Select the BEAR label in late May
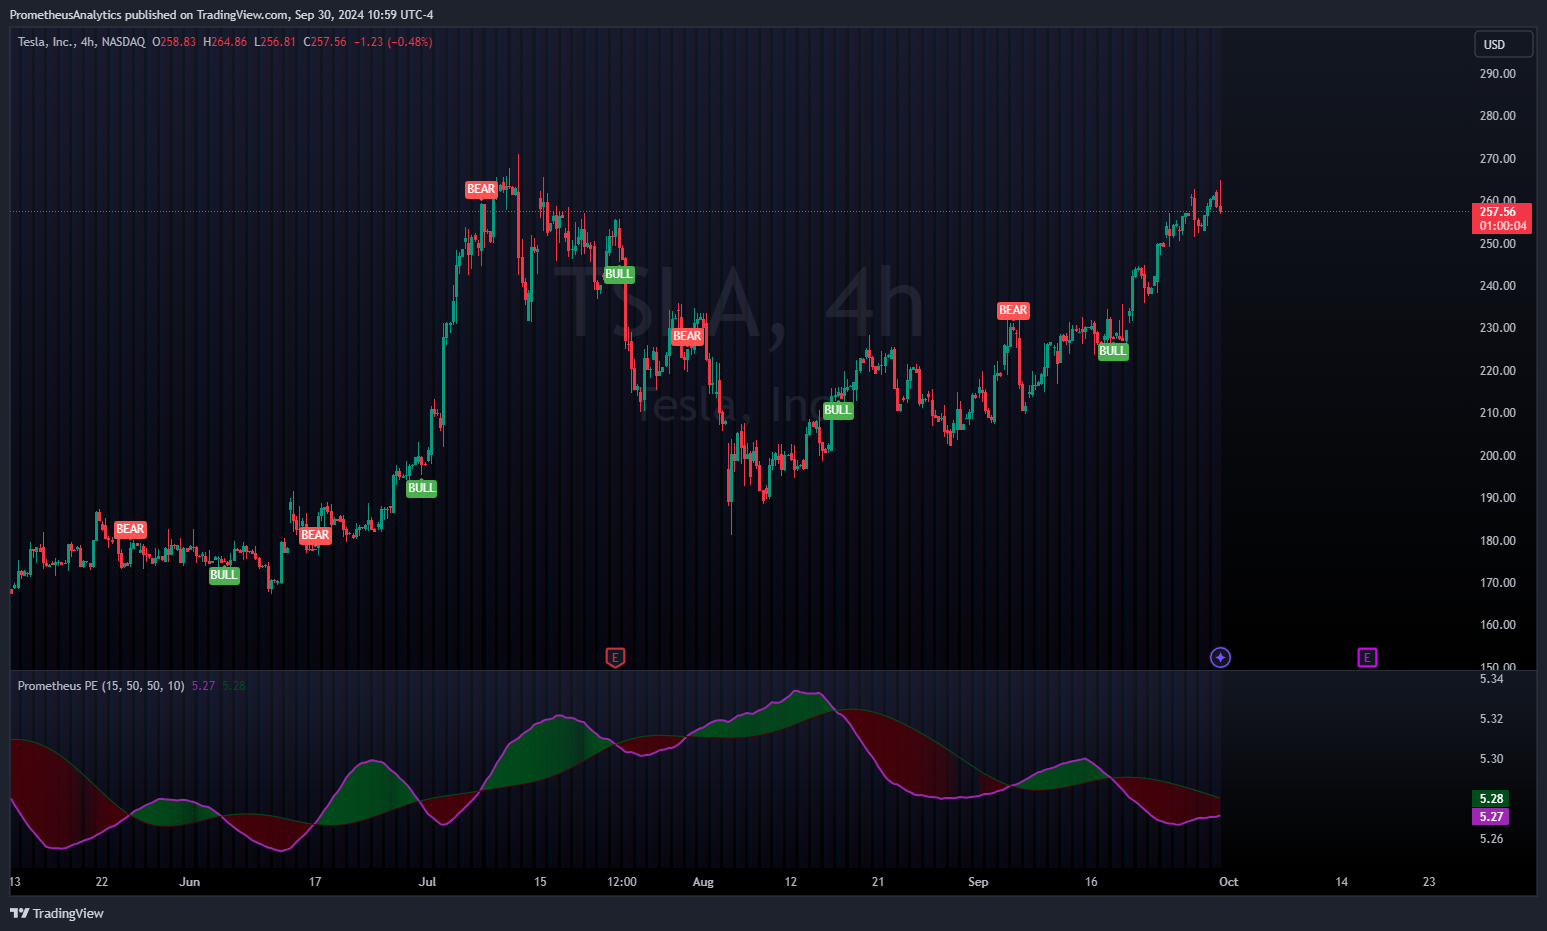This screenshot has height=931, width=1547. tap(130, 529)
